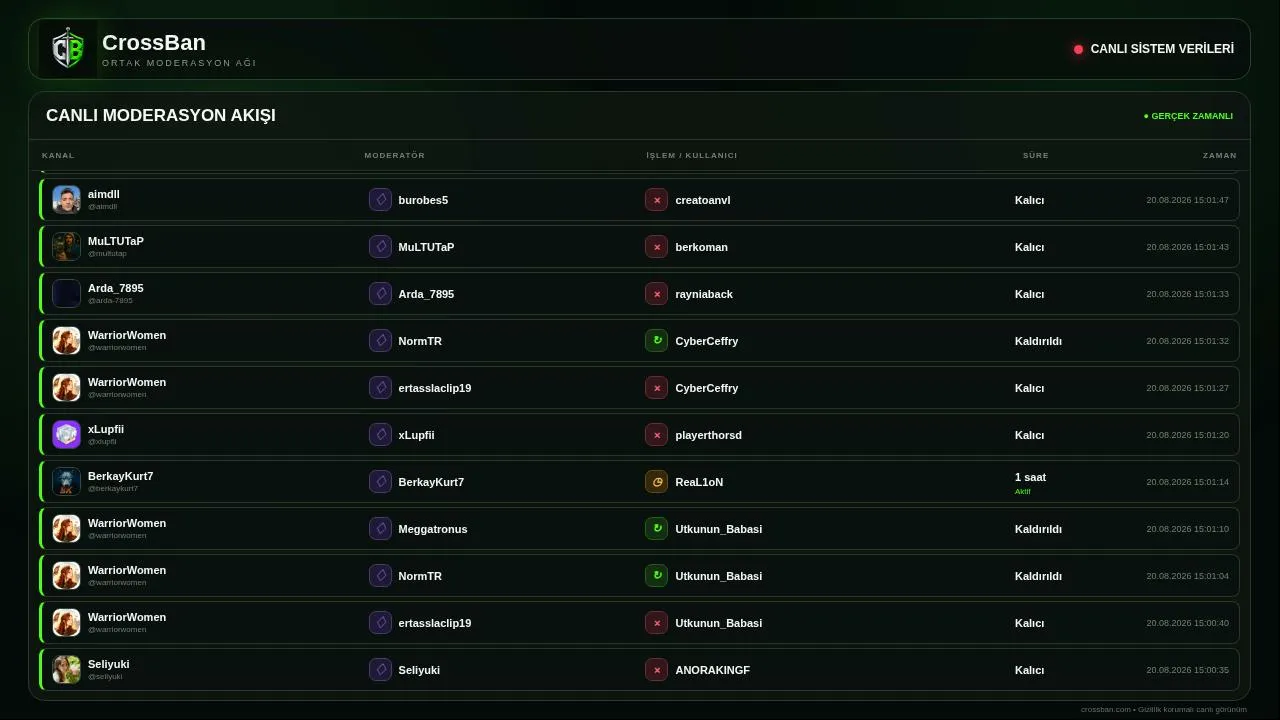Viewport: 1280px width, 720px height.
Task: Click the CANLI SİSTEM VERİLERİ live indicator
Action: click(1154, 49)
